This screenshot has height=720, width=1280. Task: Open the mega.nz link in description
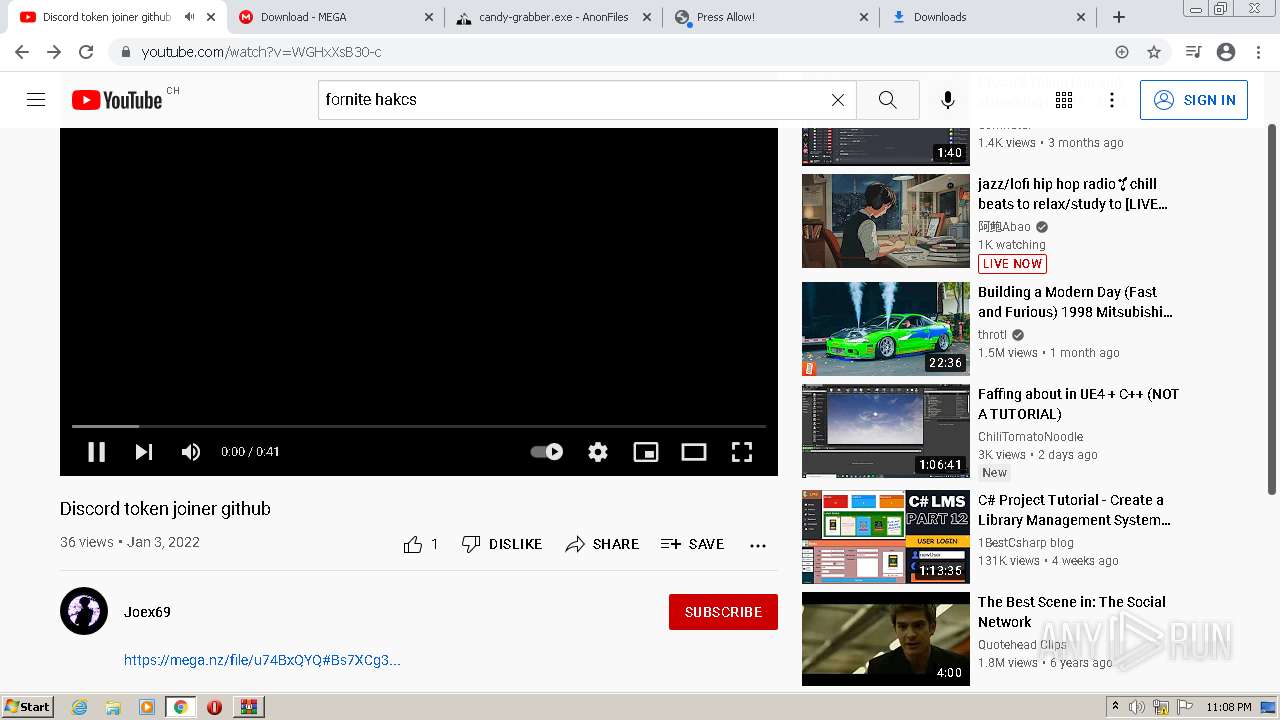point(262,660)
